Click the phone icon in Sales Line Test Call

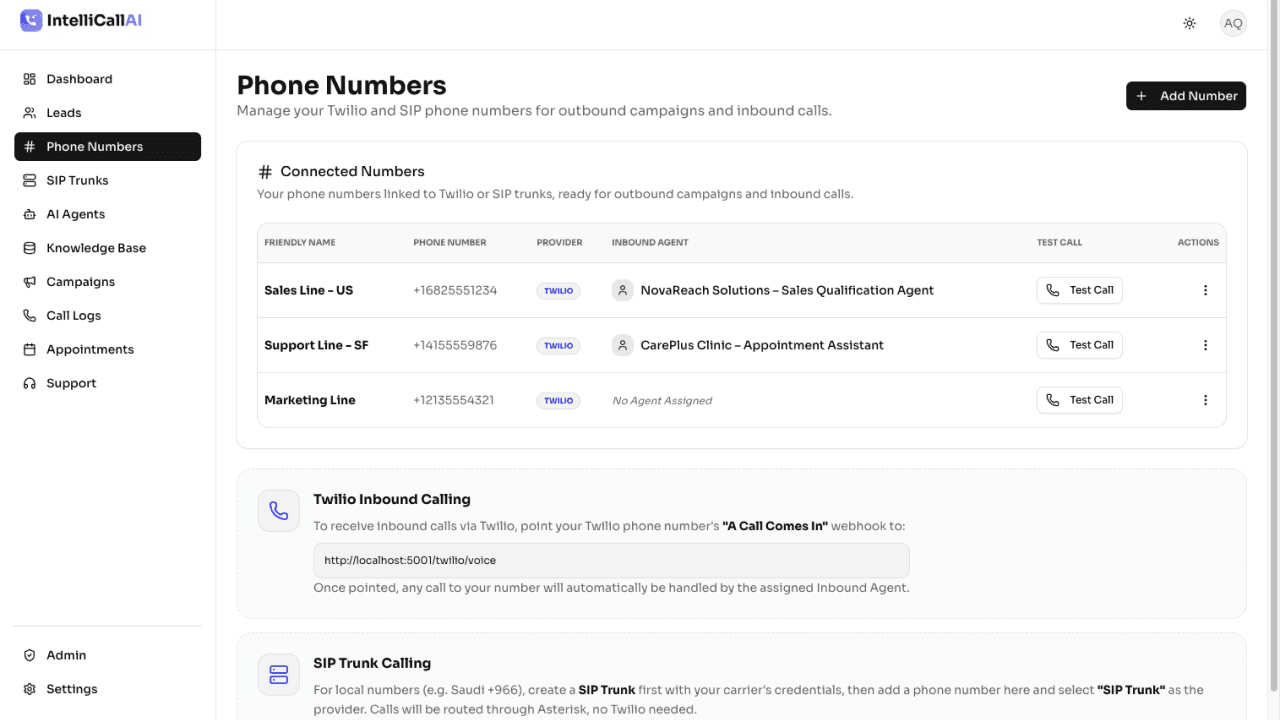coord(1052,290)
